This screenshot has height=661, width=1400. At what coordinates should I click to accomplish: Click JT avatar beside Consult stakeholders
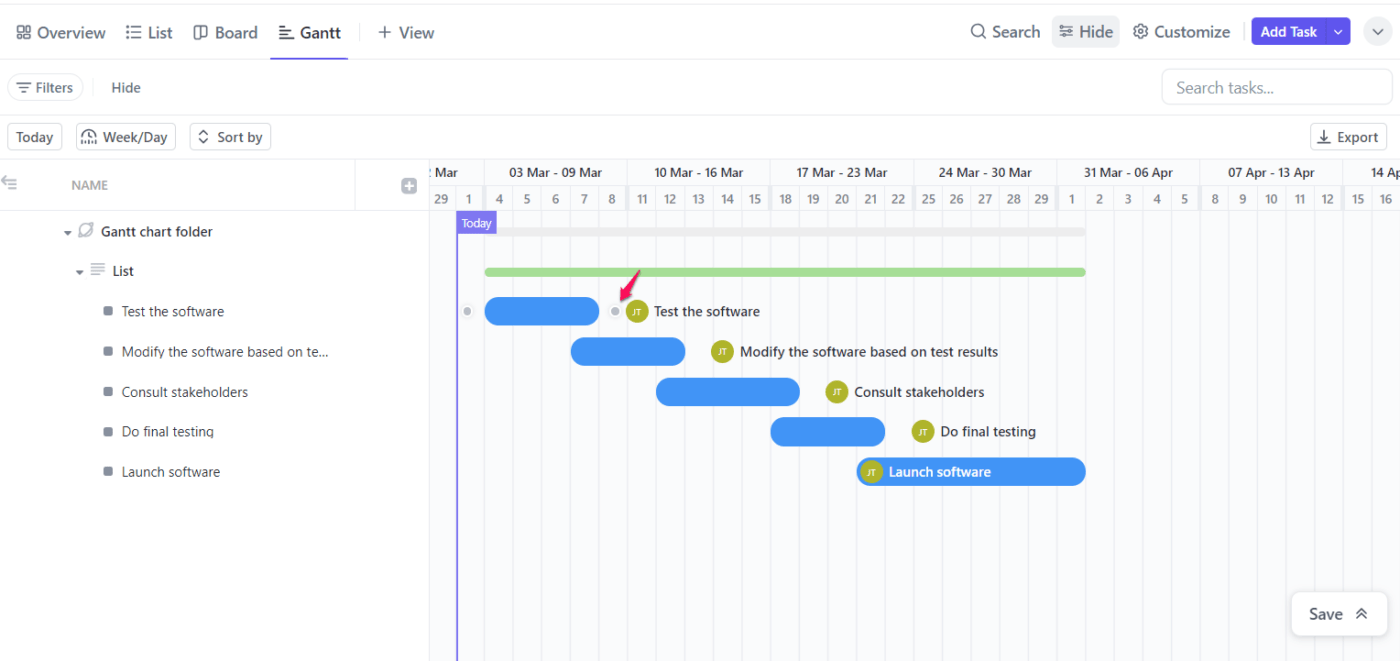click(x=837, y=392)
